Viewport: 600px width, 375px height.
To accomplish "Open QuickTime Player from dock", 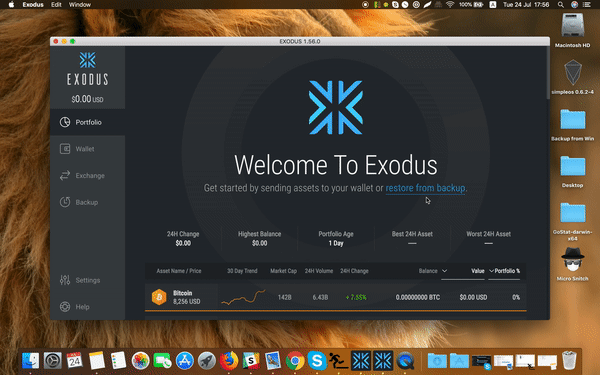I will coord(405,360).
